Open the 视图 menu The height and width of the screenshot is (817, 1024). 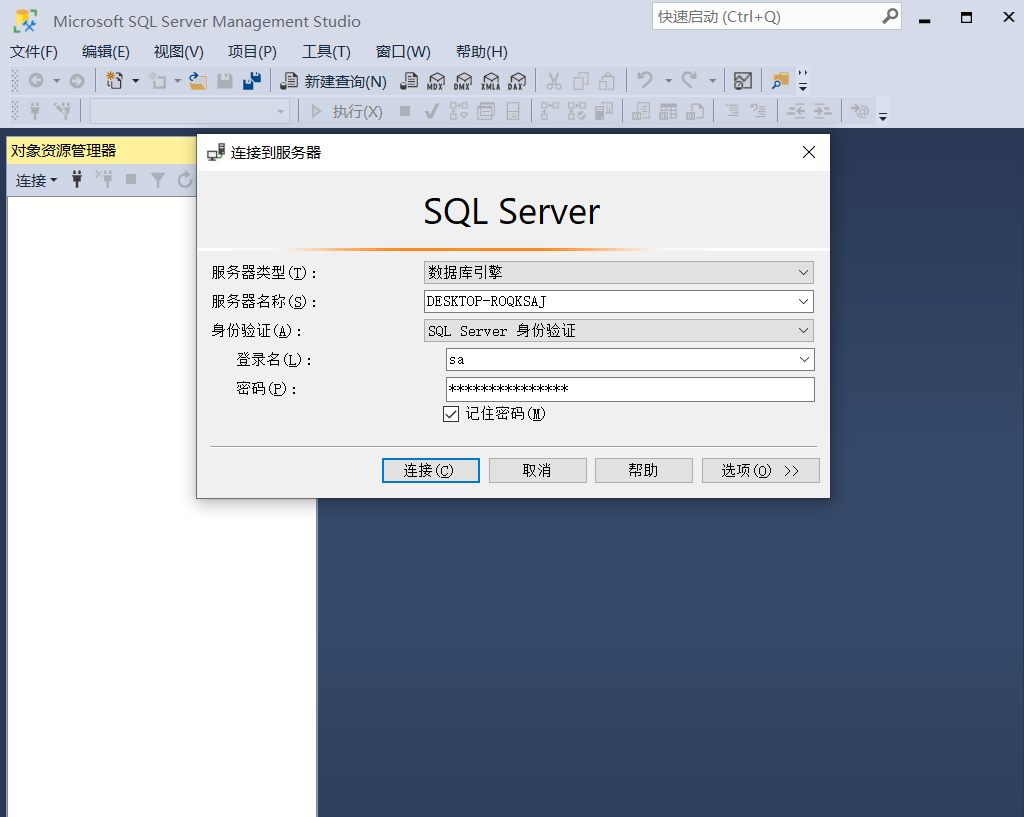[177, 51]
